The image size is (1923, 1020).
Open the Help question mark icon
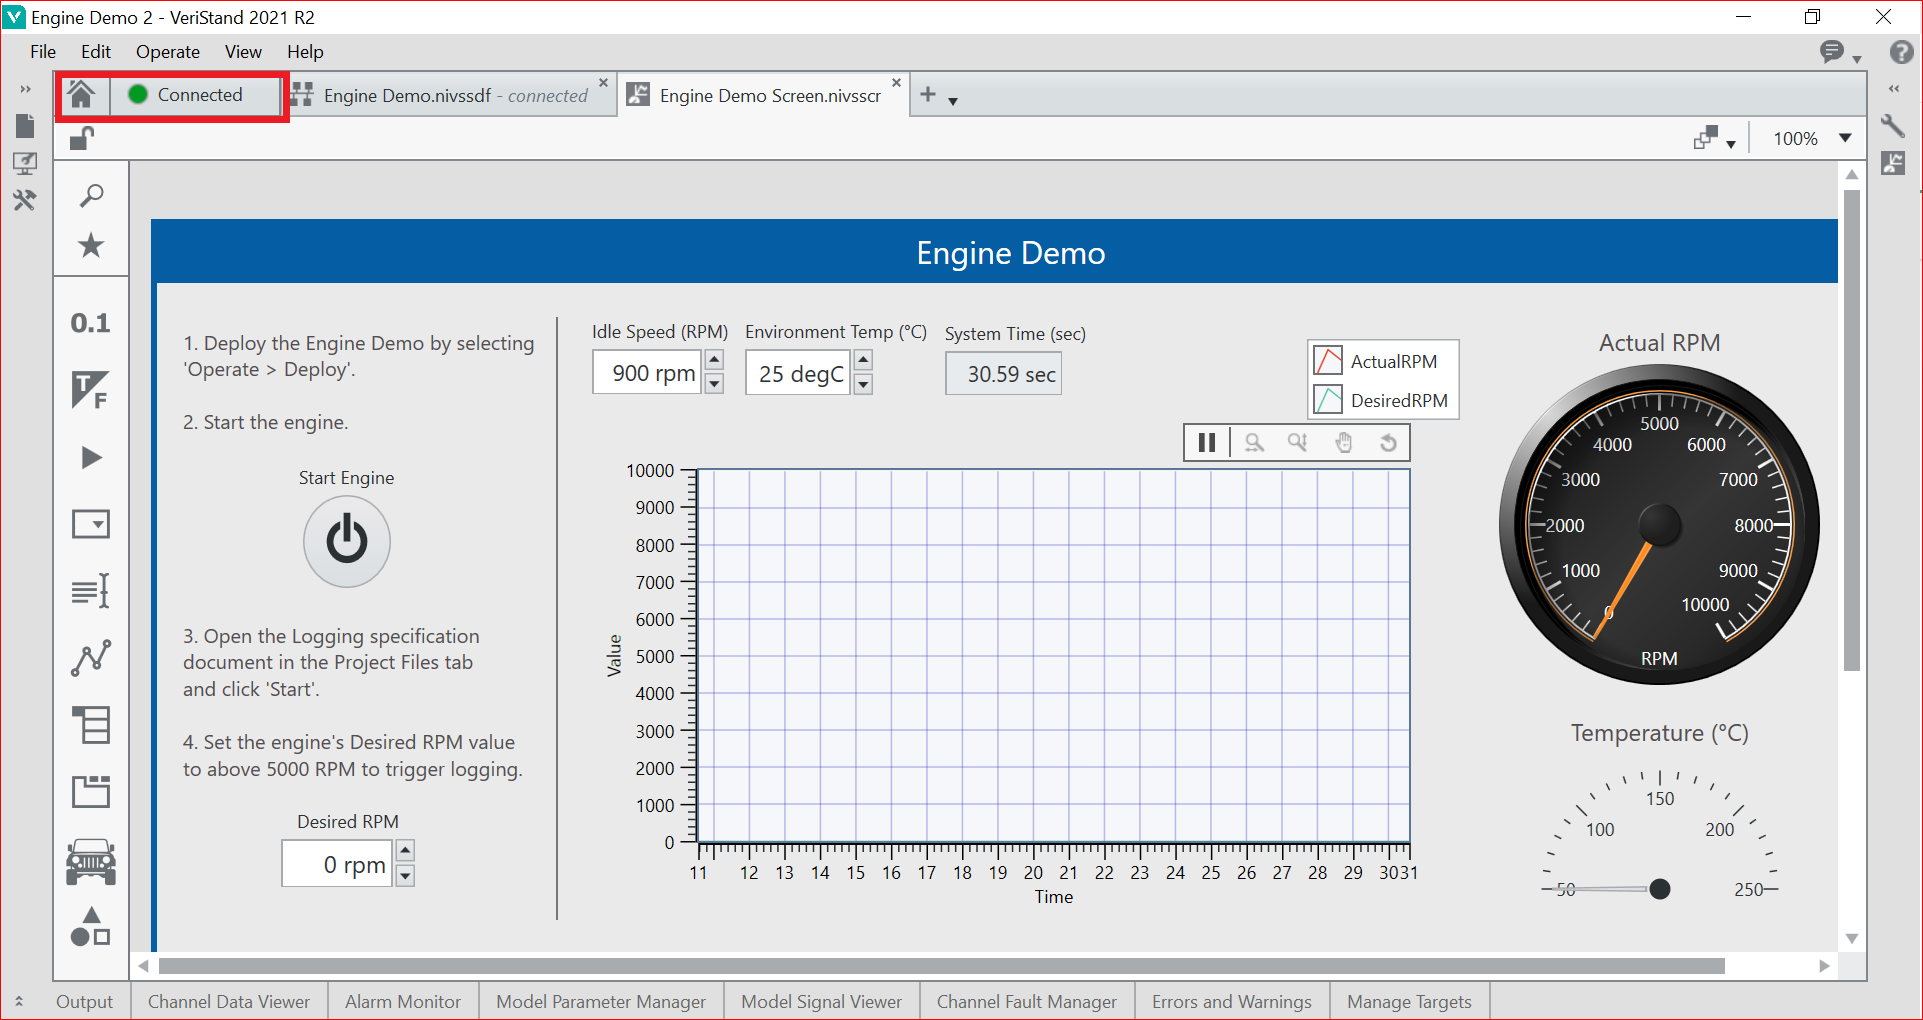pyautogui.click(x=1901, y=52)
